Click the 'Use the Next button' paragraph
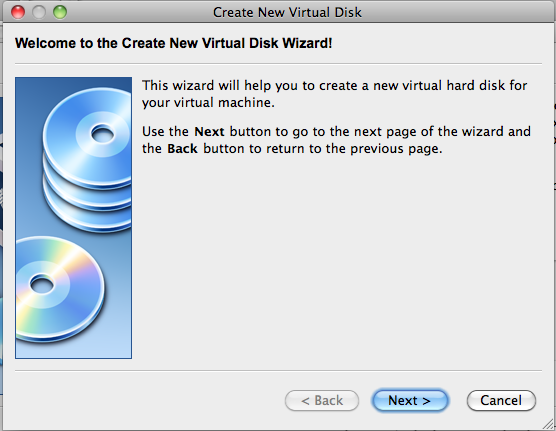The image size is (556, 431). (337, 140)
